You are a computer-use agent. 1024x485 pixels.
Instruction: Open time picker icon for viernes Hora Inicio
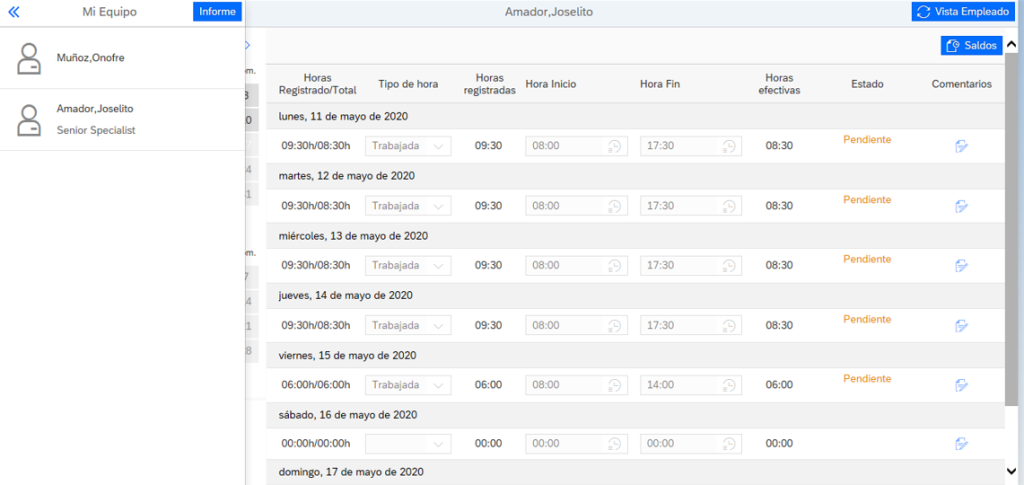(615, 386)
